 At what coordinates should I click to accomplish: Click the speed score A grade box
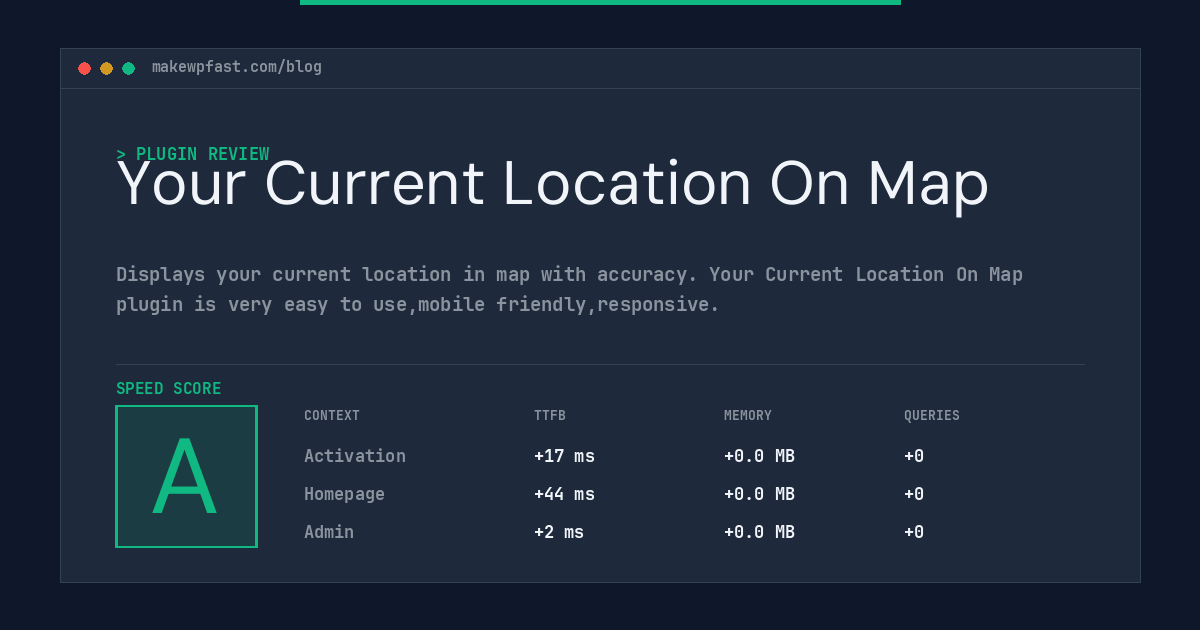coord(186,476)
